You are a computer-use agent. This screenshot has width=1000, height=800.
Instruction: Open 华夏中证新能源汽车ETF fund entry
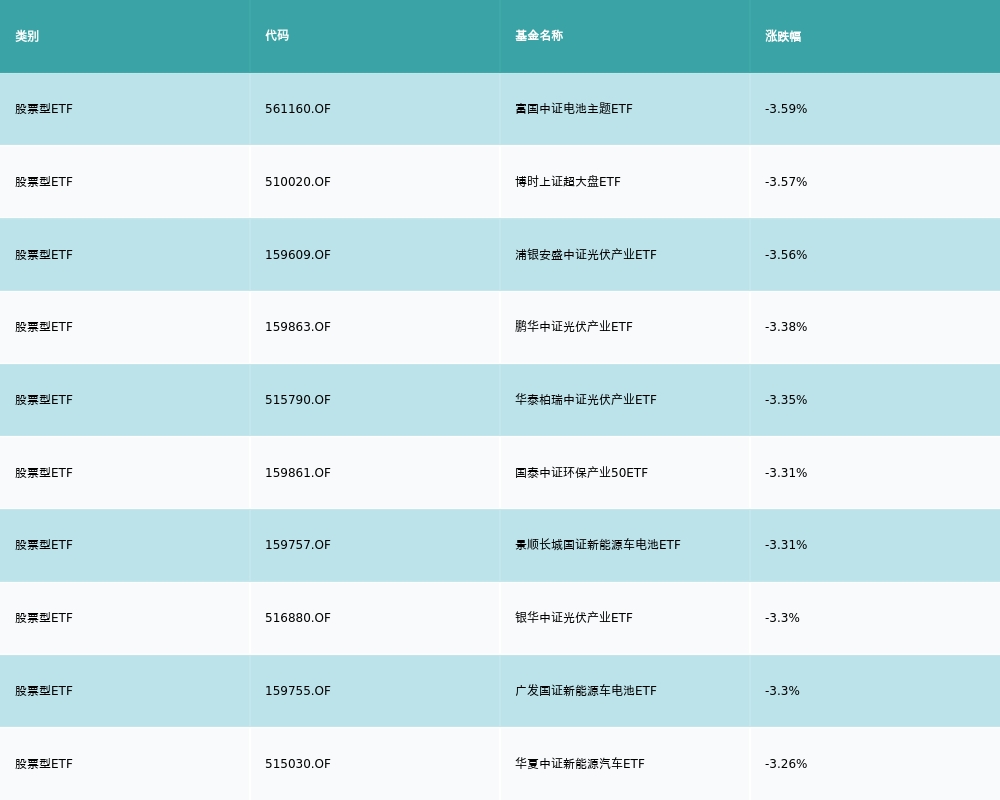point(580,764)
